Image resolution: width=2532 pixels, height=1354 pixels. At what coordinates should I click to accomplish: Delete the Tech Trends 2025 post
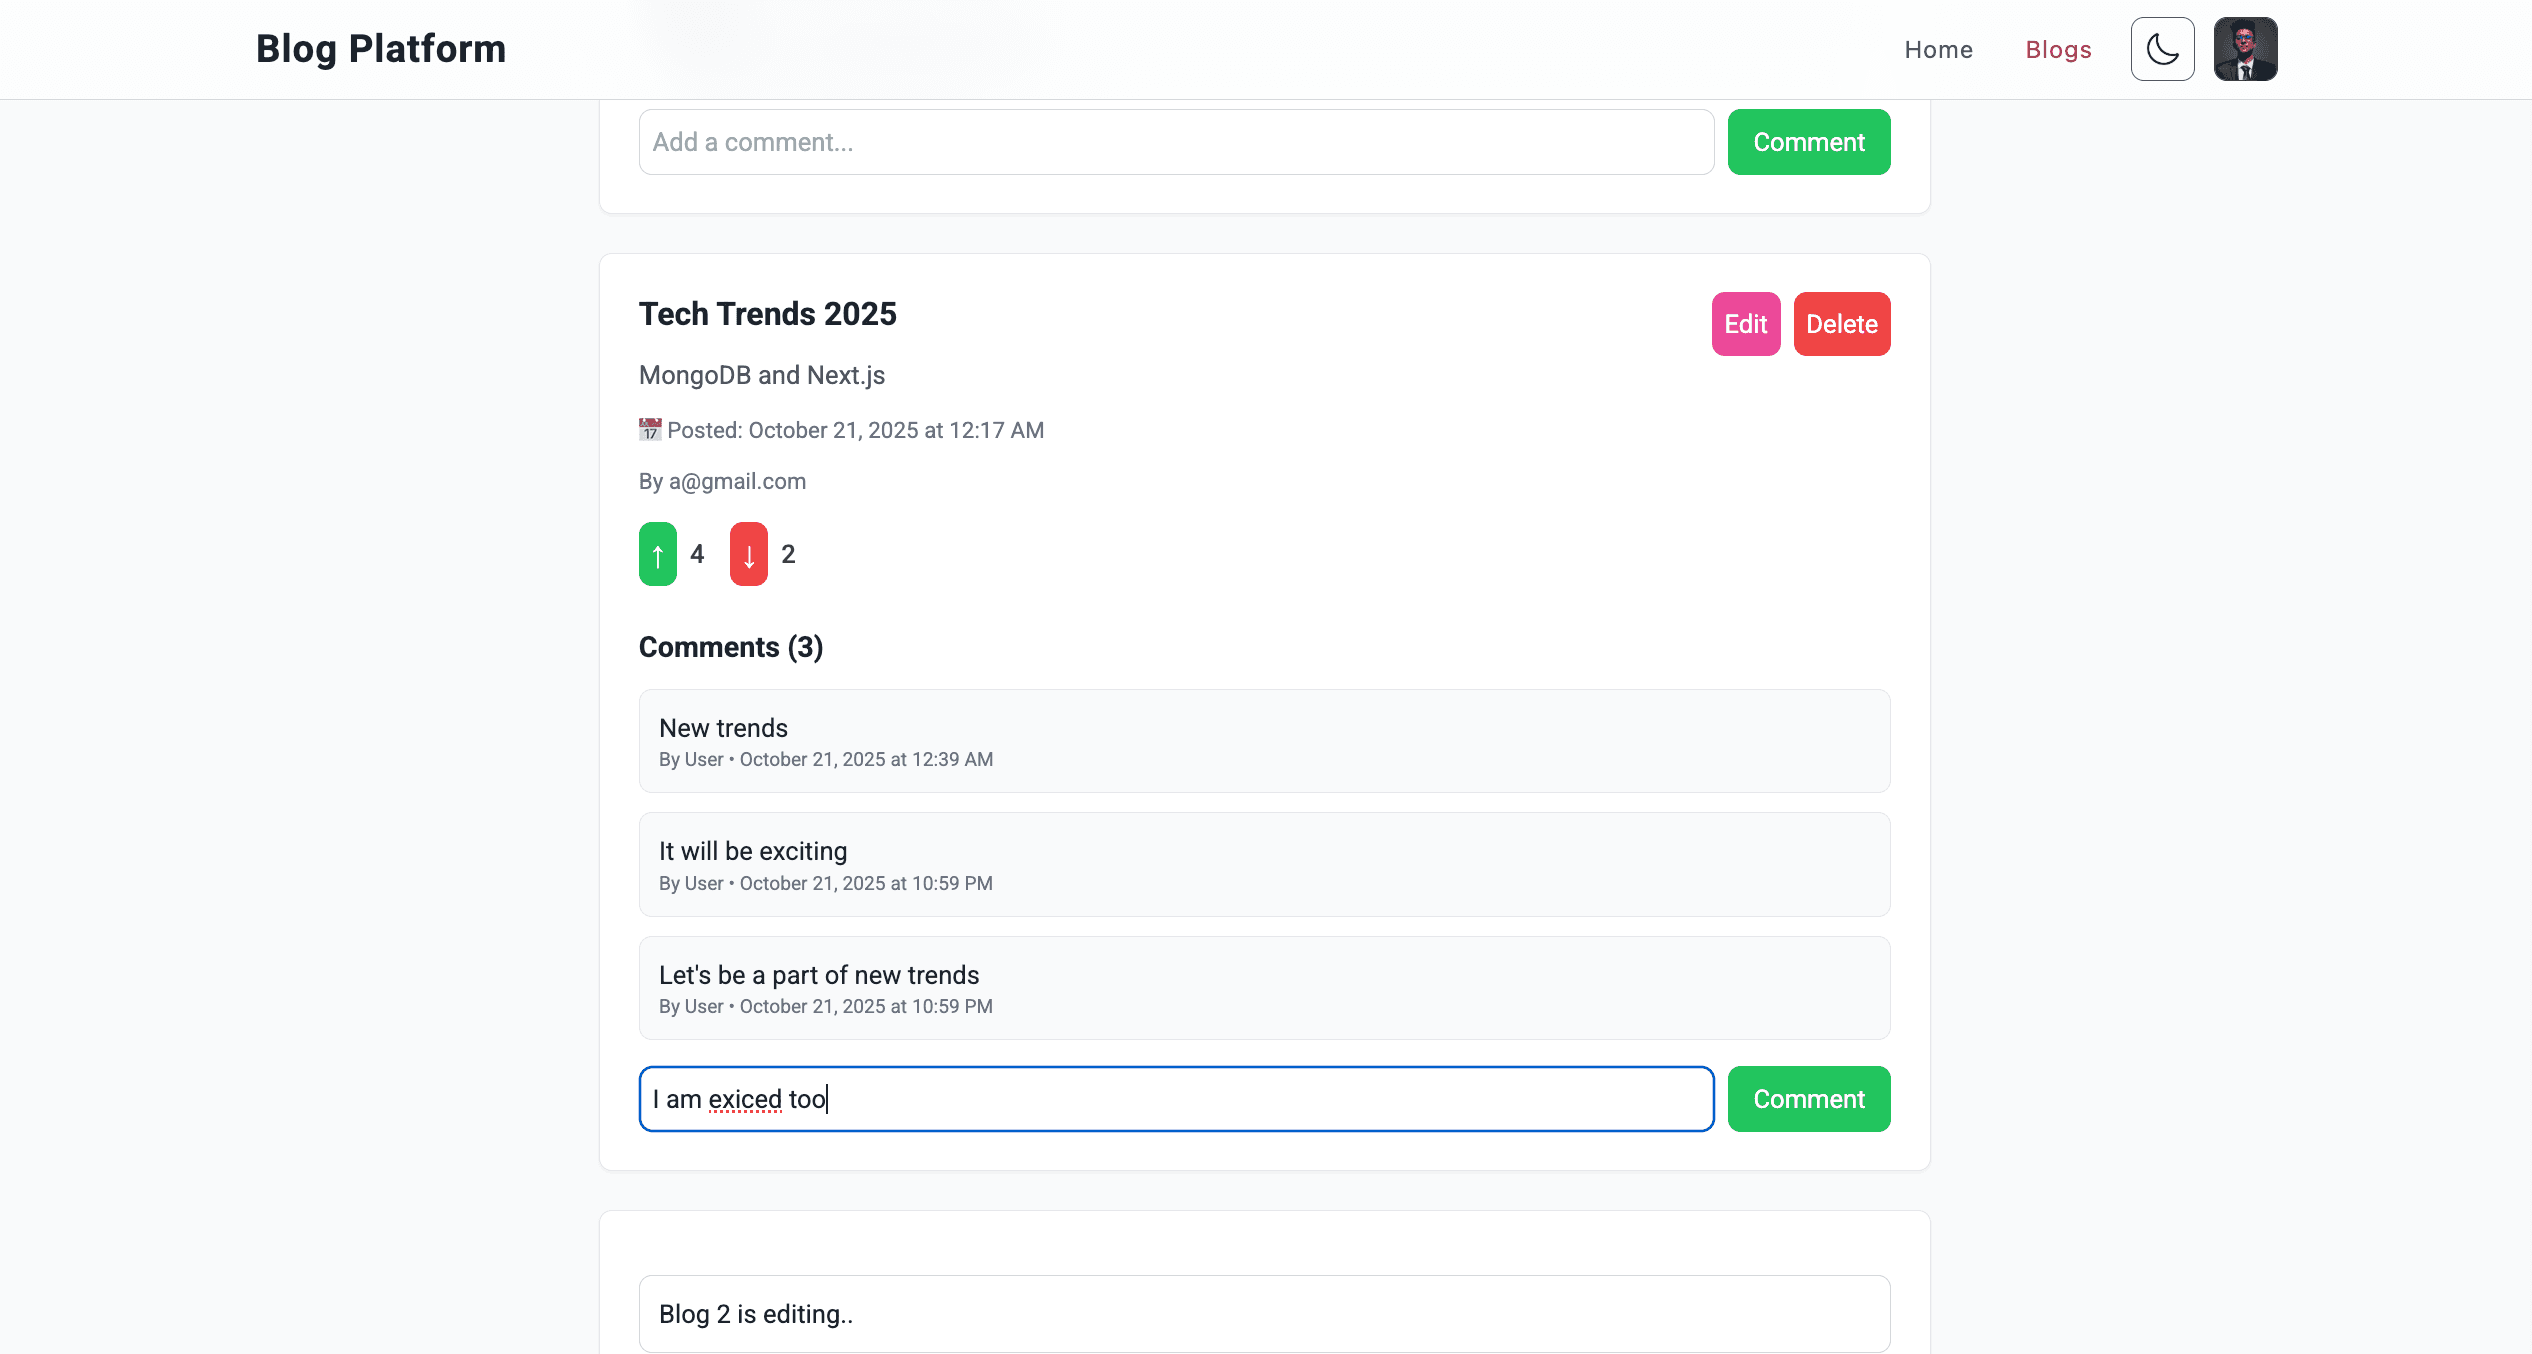[1841, 324]
